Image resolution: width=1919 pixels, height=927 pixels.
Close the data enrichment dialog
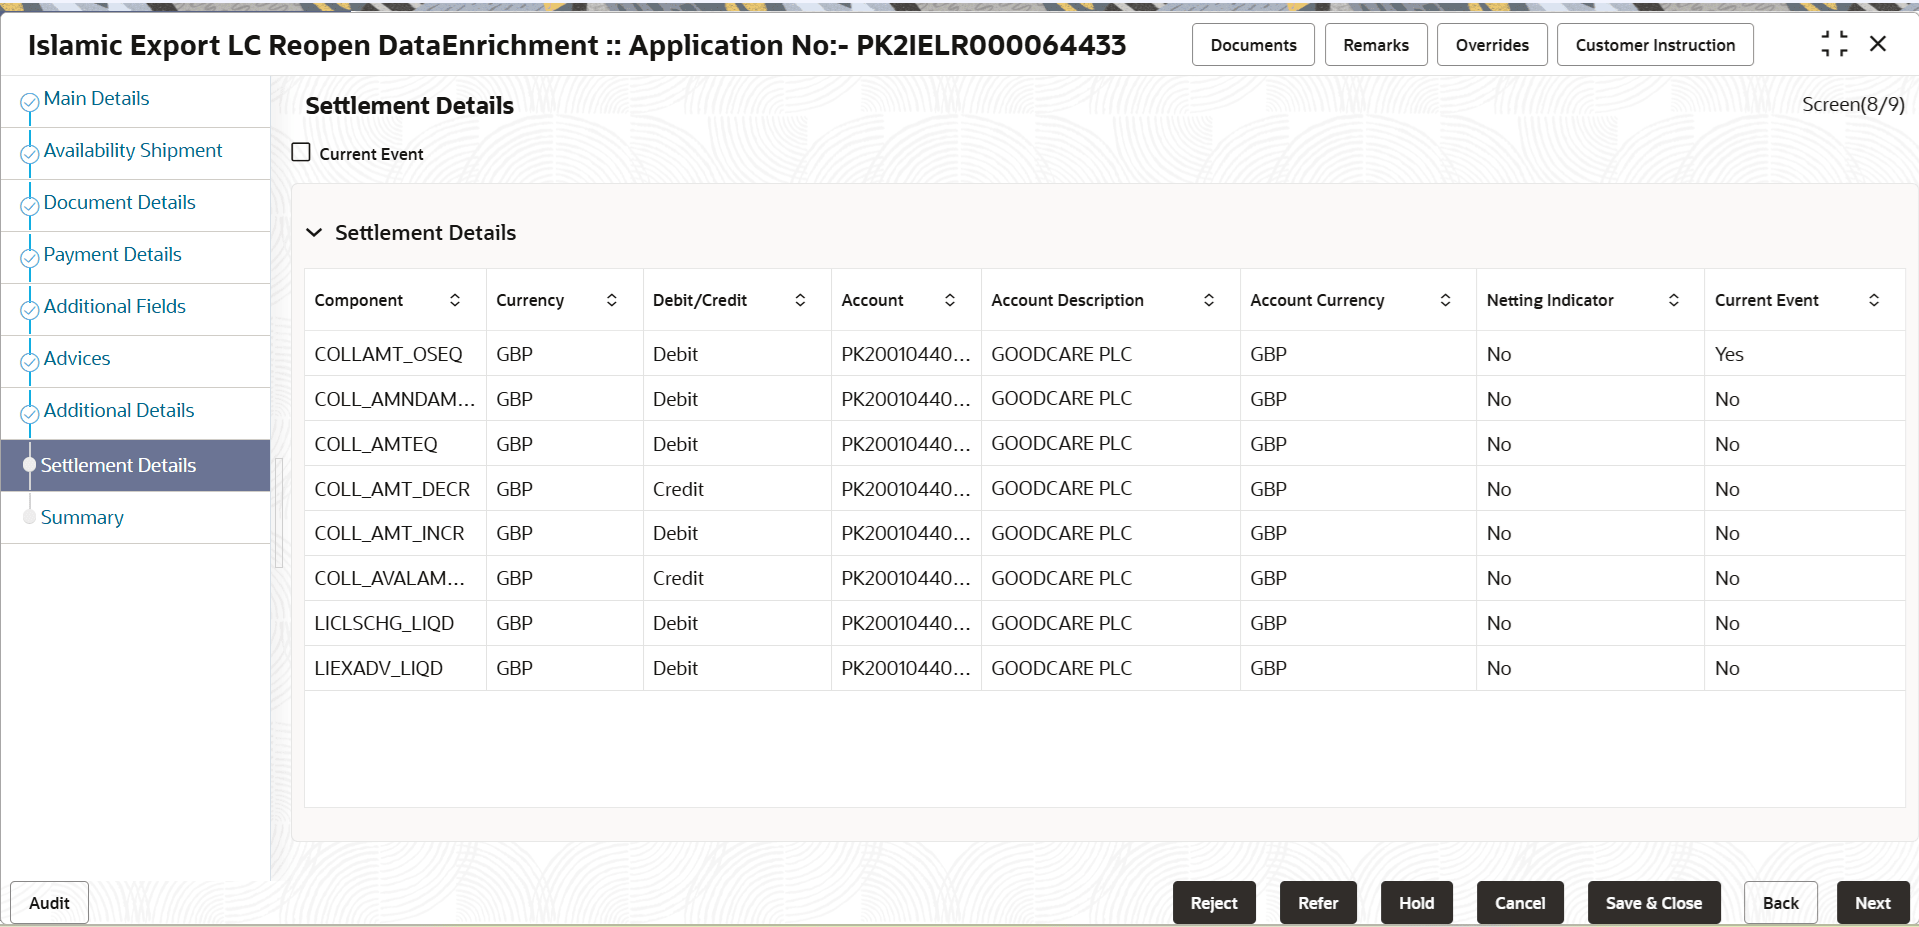[x=1878, y=44]
